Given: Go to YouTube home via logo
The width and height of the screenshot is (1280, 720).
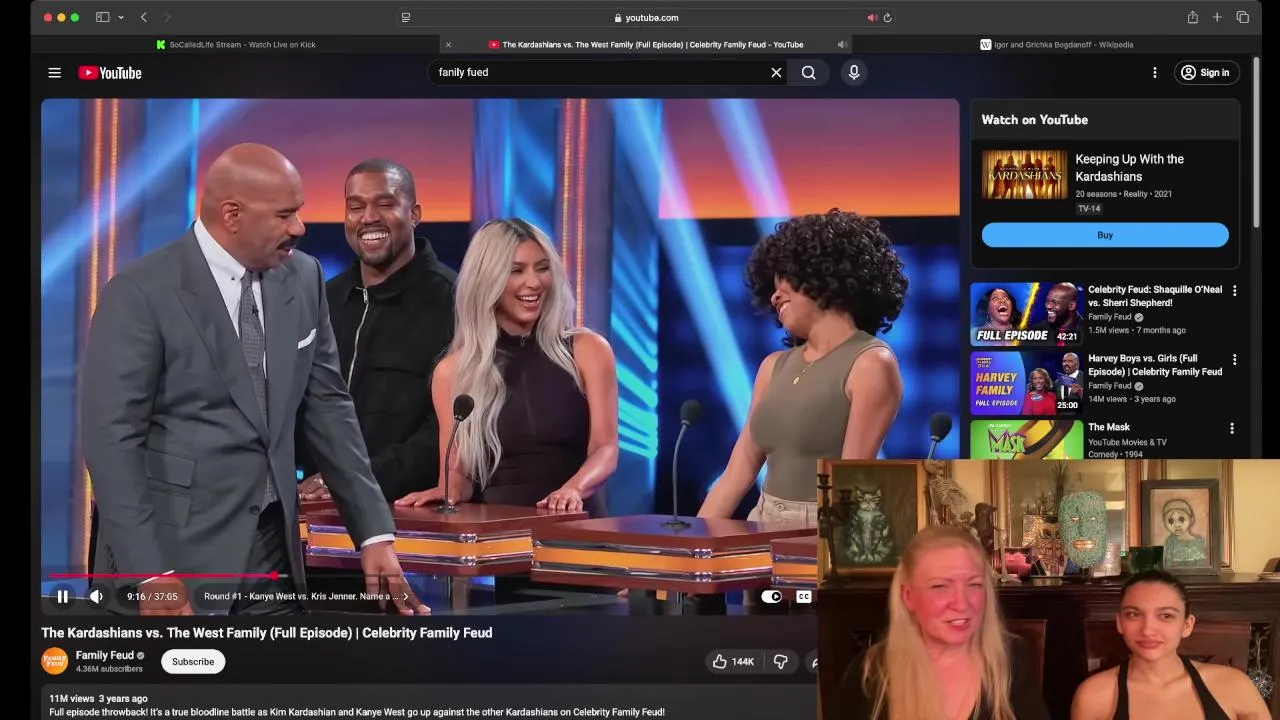Looking at the screenshot, I should (110, 73).
